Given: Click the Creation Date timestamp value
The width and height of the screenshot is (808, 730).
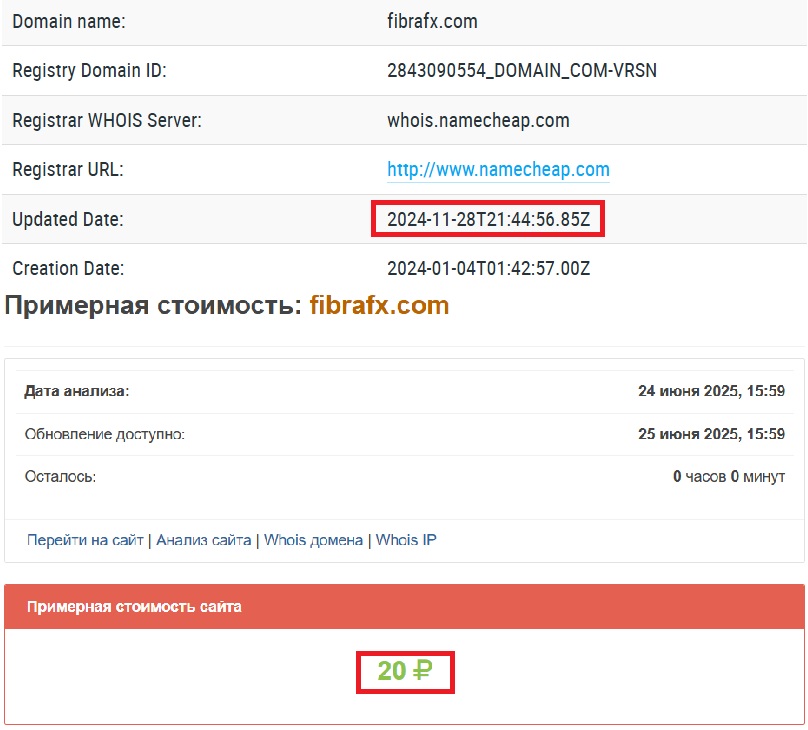Looking at the screenshot, I should [x=488, y=268].
